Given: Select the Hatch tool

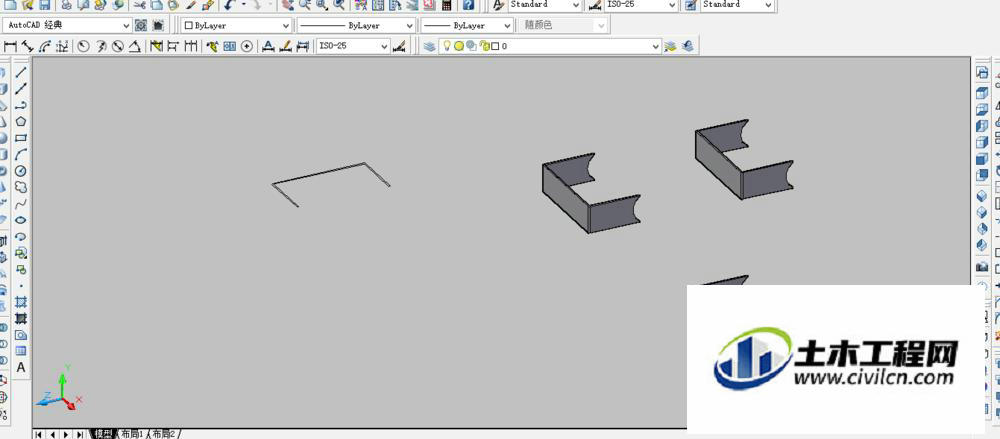Looking at the screenshot, I should coord(21,302).
